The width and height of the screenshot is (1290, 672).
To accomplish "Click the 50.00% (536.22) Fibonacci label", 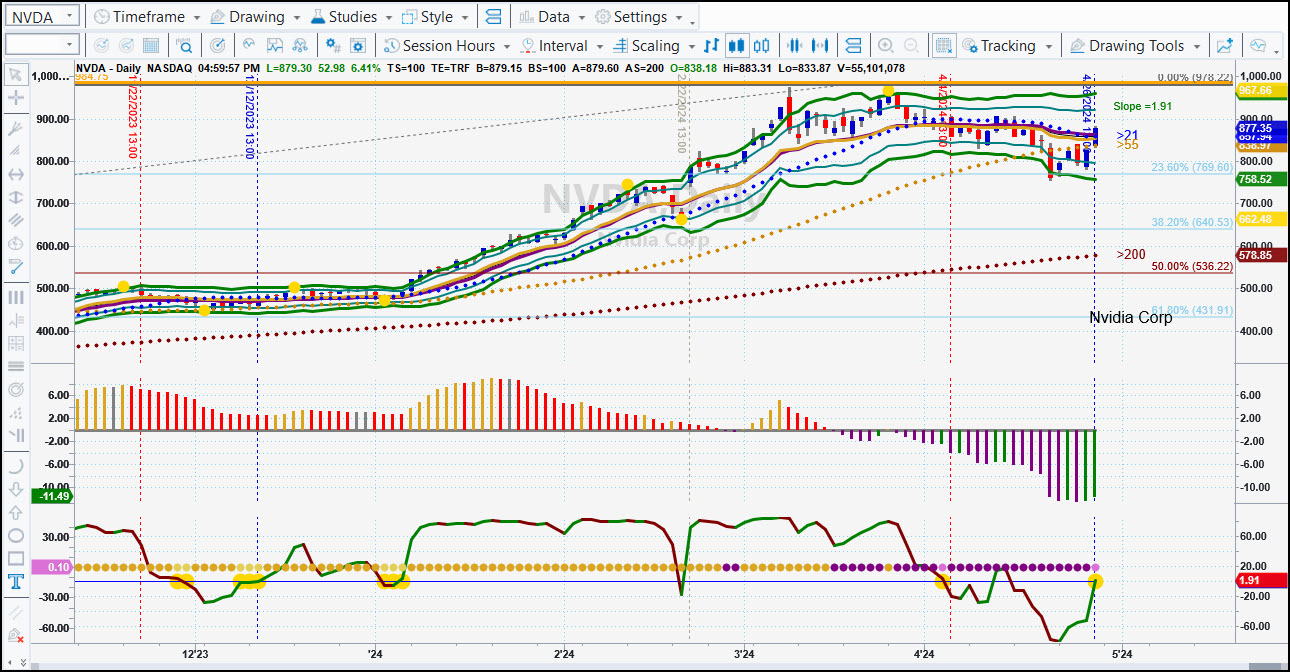I will point(1191,267).
